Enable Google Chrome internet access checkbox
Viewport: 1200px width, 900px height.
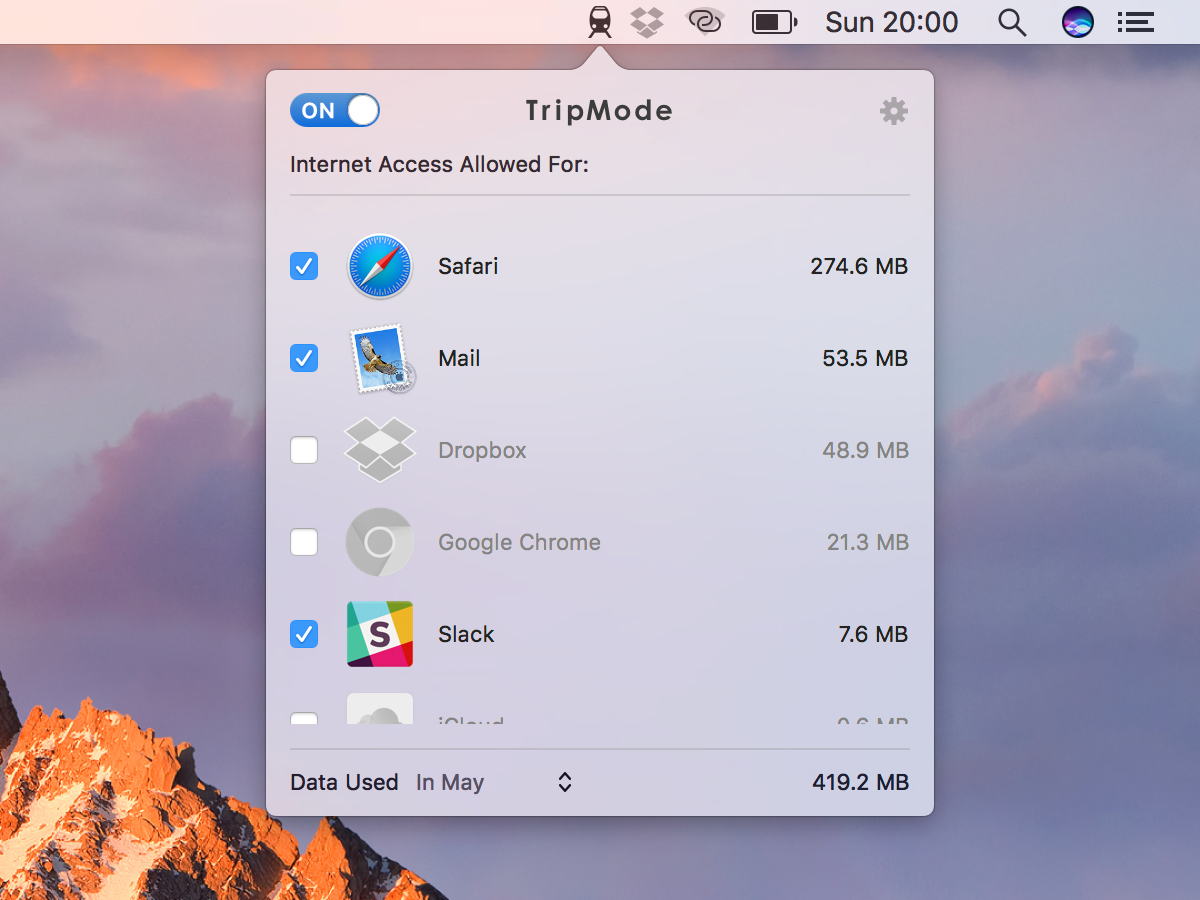304,542
